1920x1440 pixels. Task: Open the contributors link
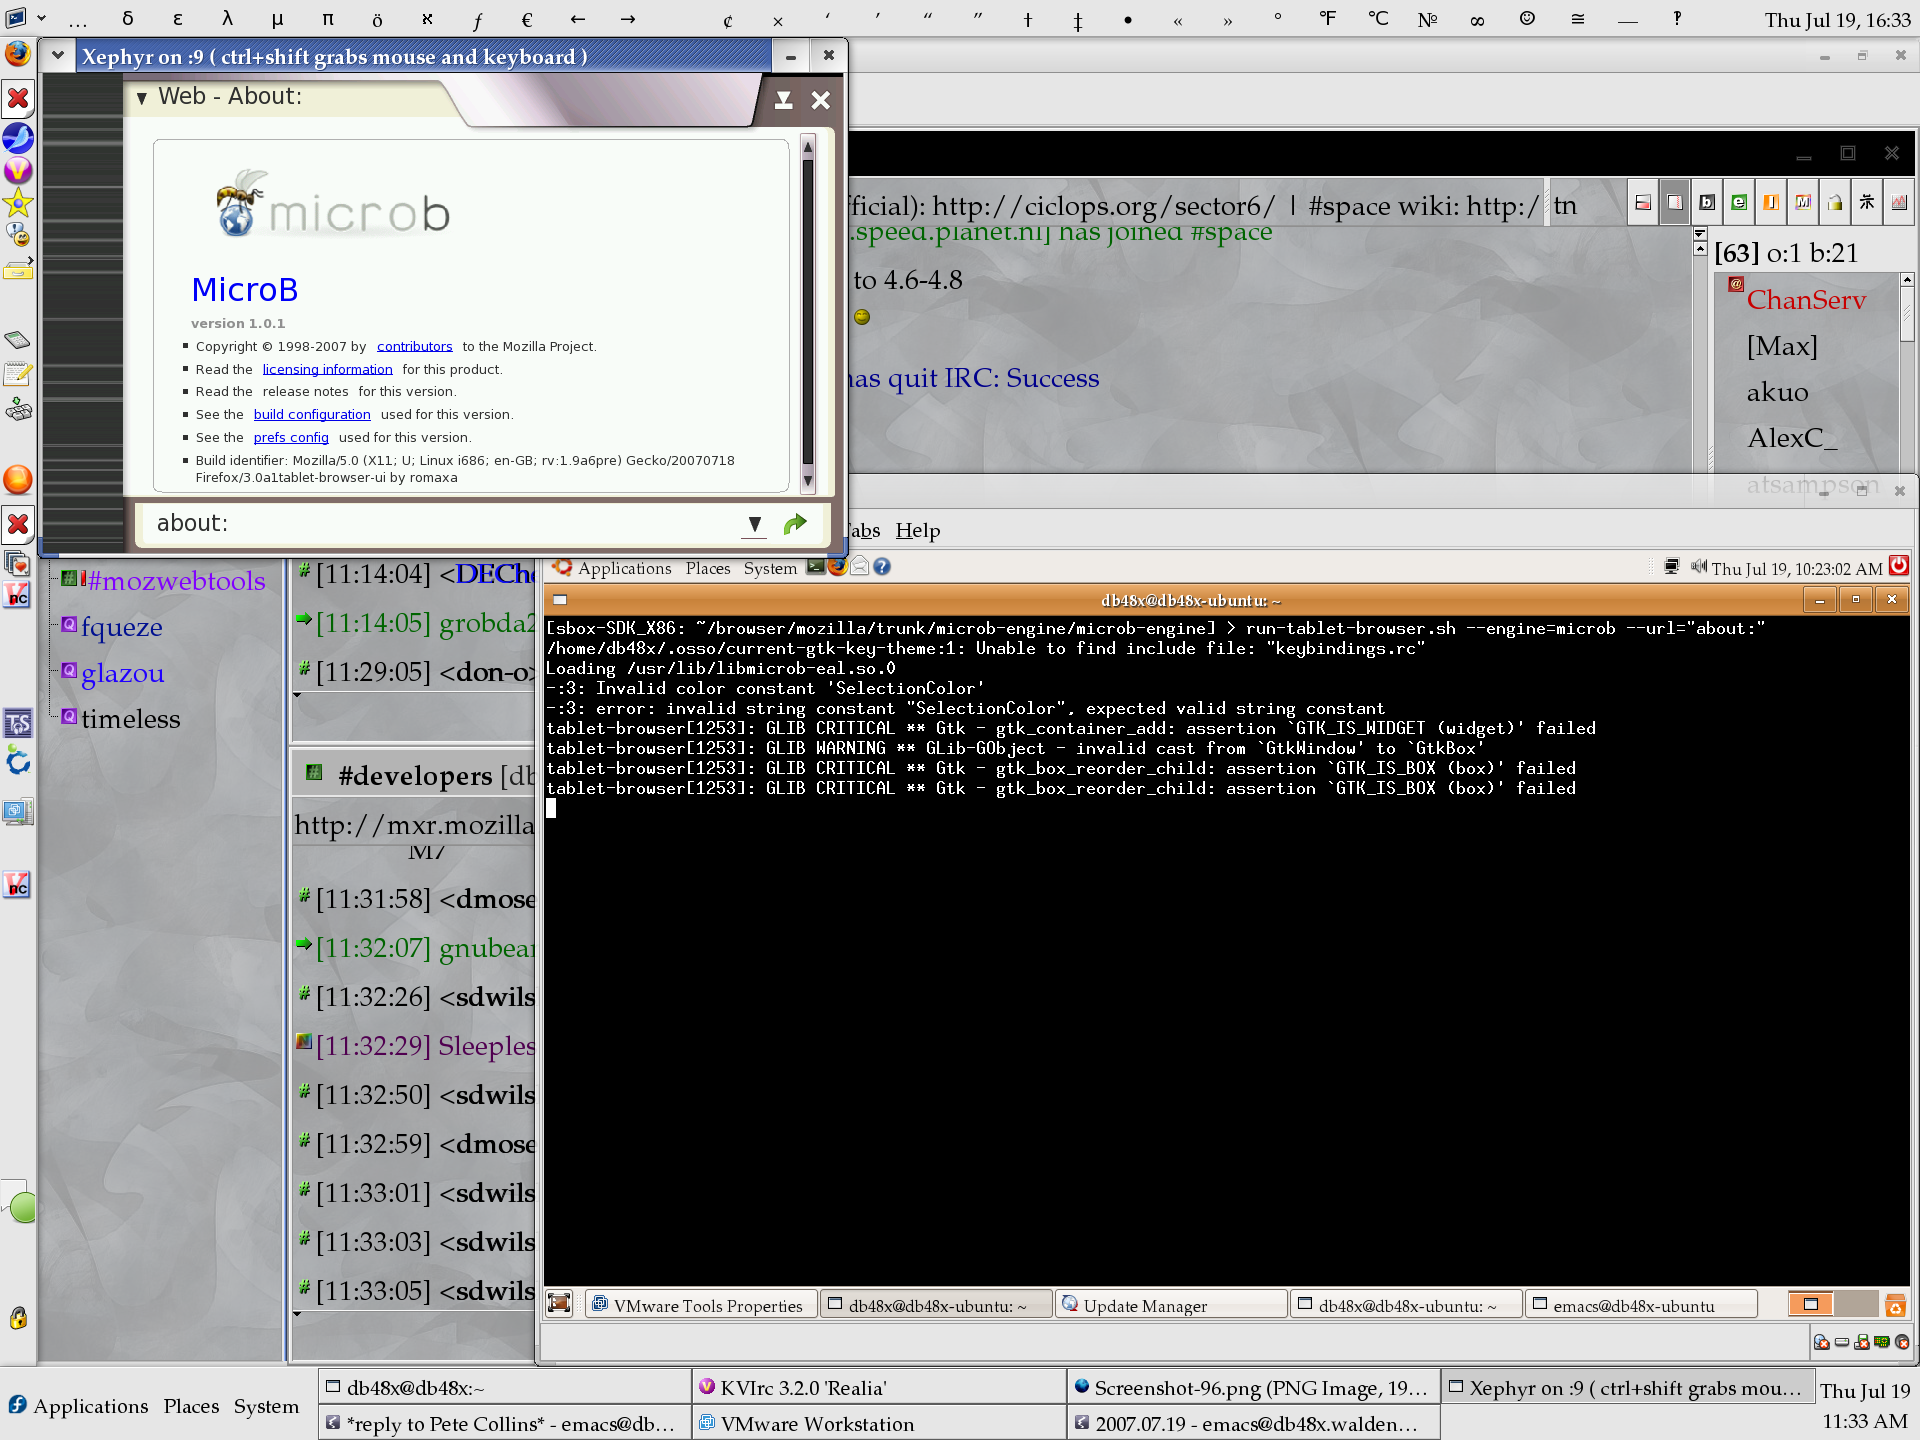coord(415,346)
